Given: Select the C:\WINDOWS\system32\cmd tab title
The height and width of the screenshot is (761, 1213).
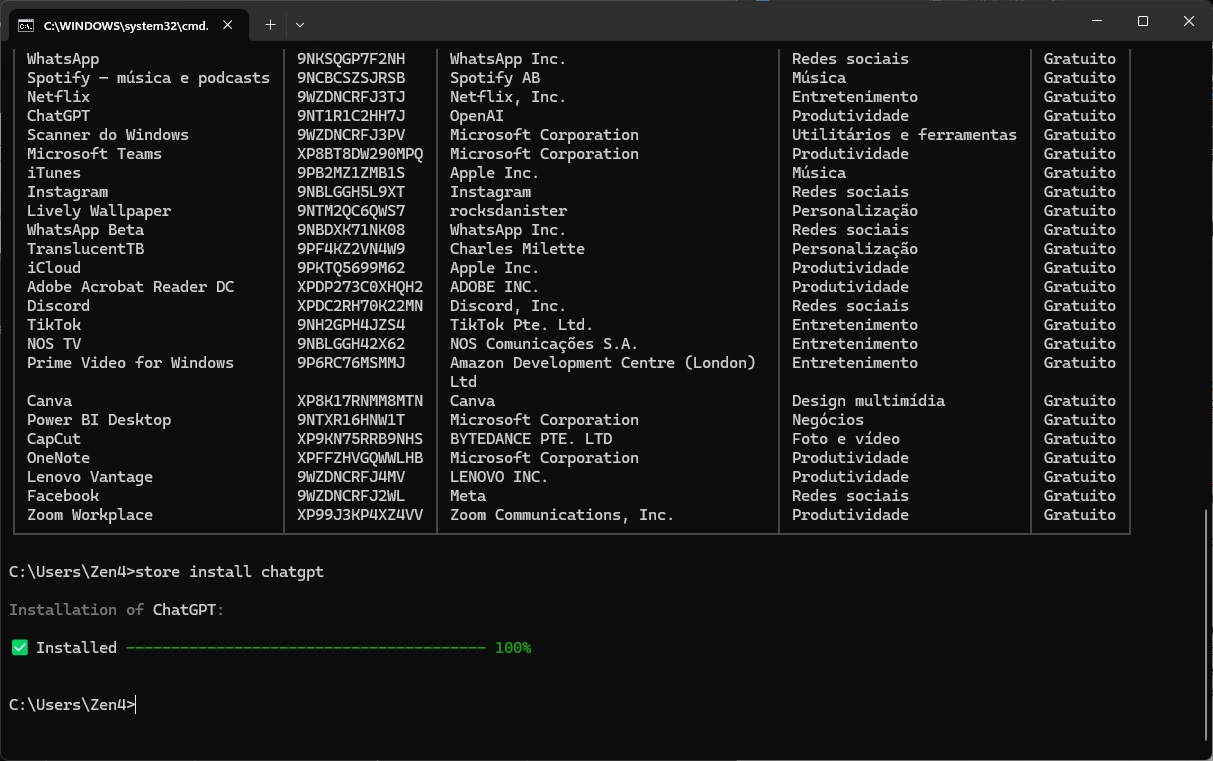Looking at the screenshot, I should pyautogui.click(x=125, y=25).
